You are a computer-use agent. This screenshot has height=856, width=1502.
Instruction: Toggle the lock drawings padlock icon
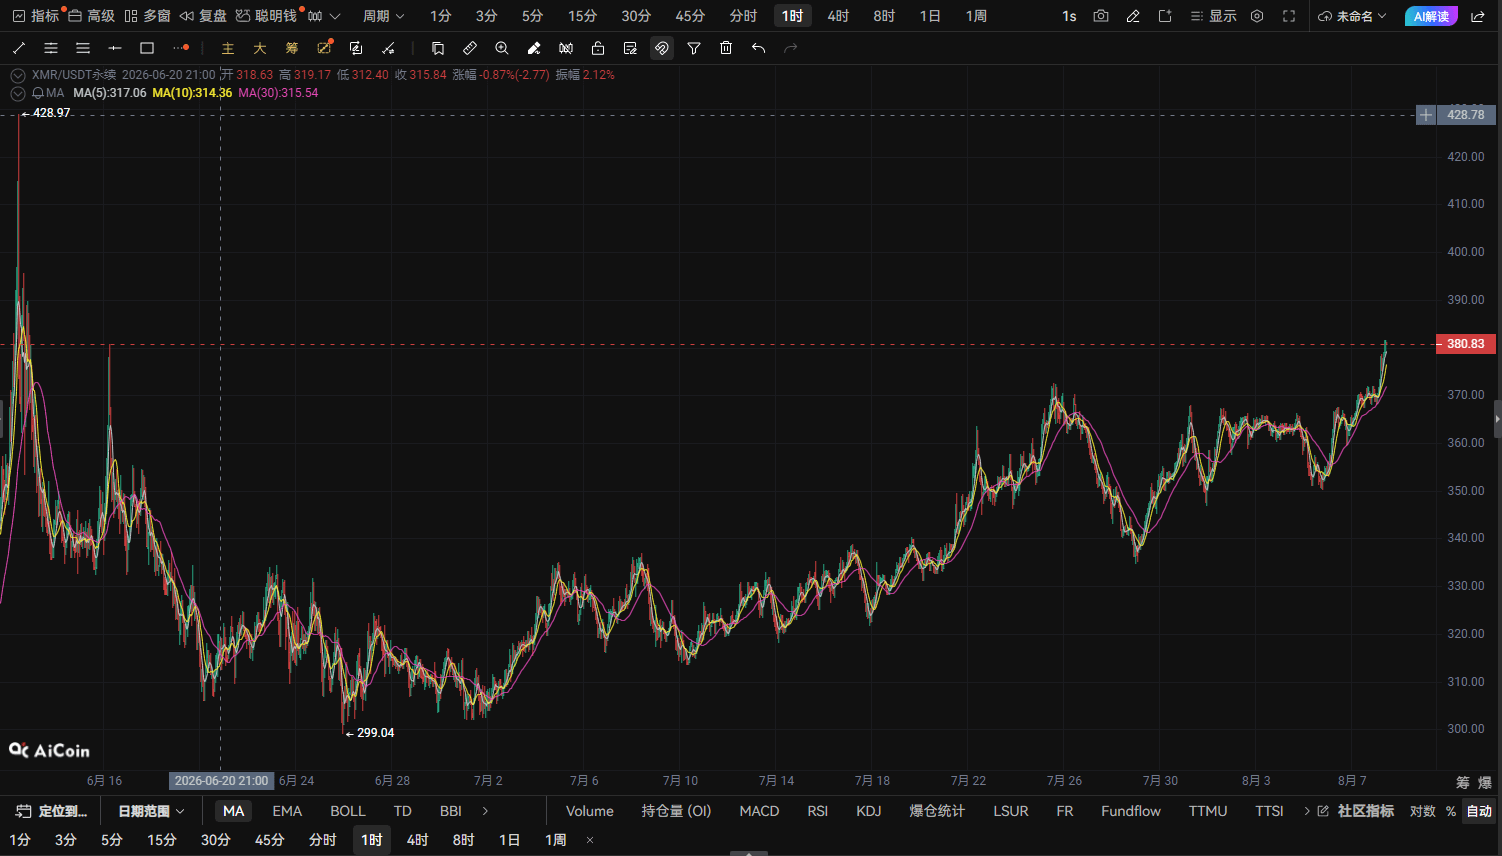[x=598, y=48]
